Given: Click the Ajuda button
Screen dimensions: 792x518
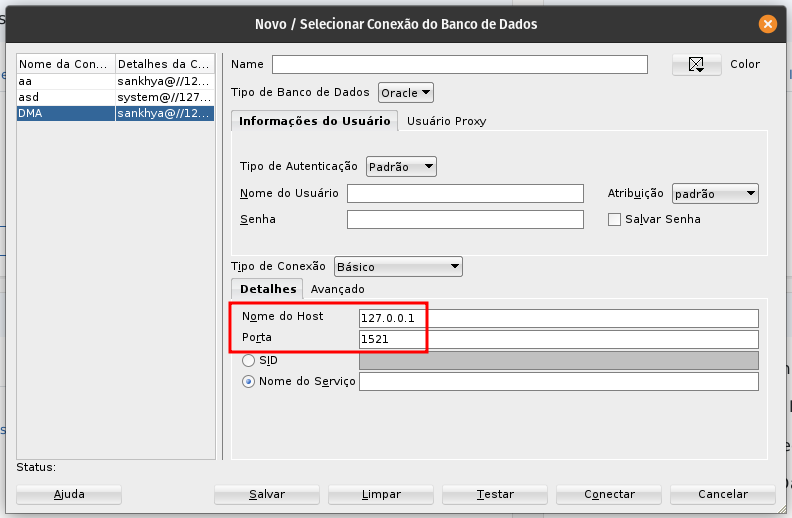Looking at the screenshot, I should (x=69, y=494).
